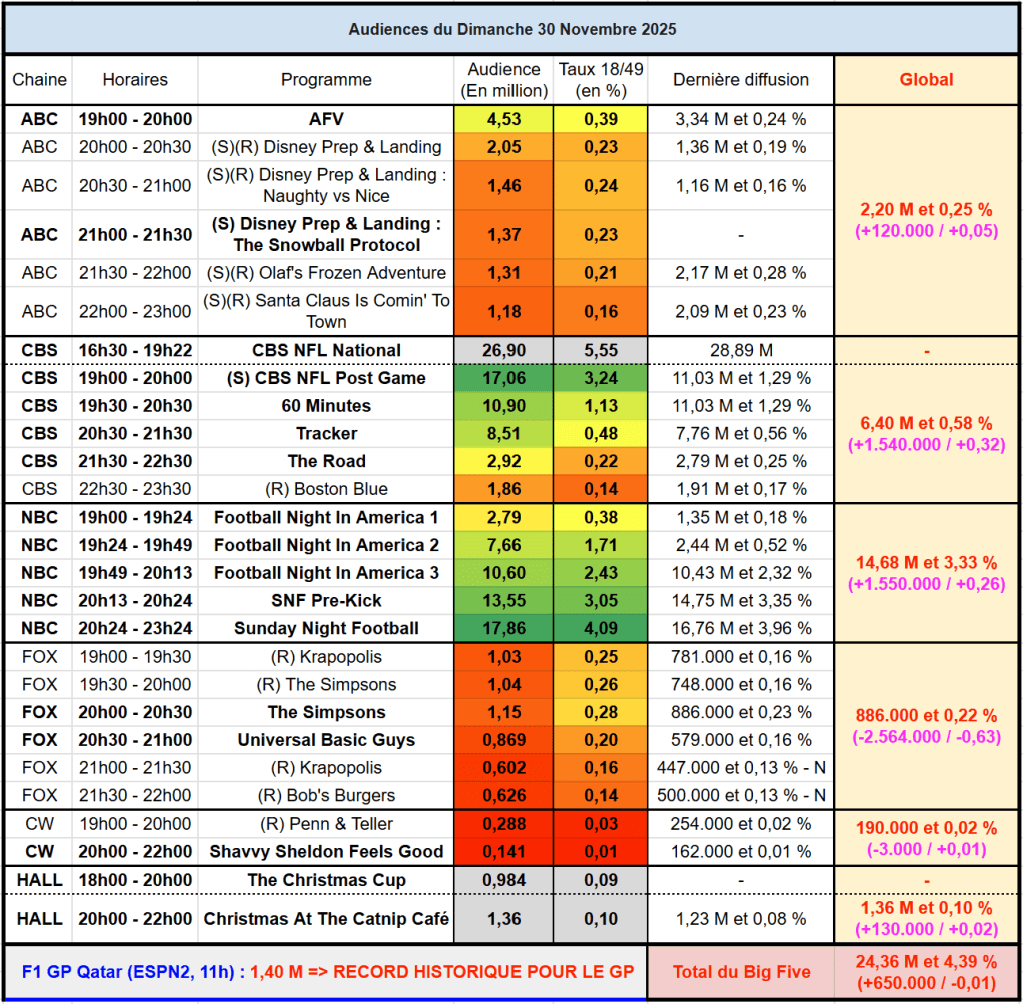Screen dimensions: 1023x1004
Task: Select the "60 Minutes" program cell
Action: [x=326, y=406]
